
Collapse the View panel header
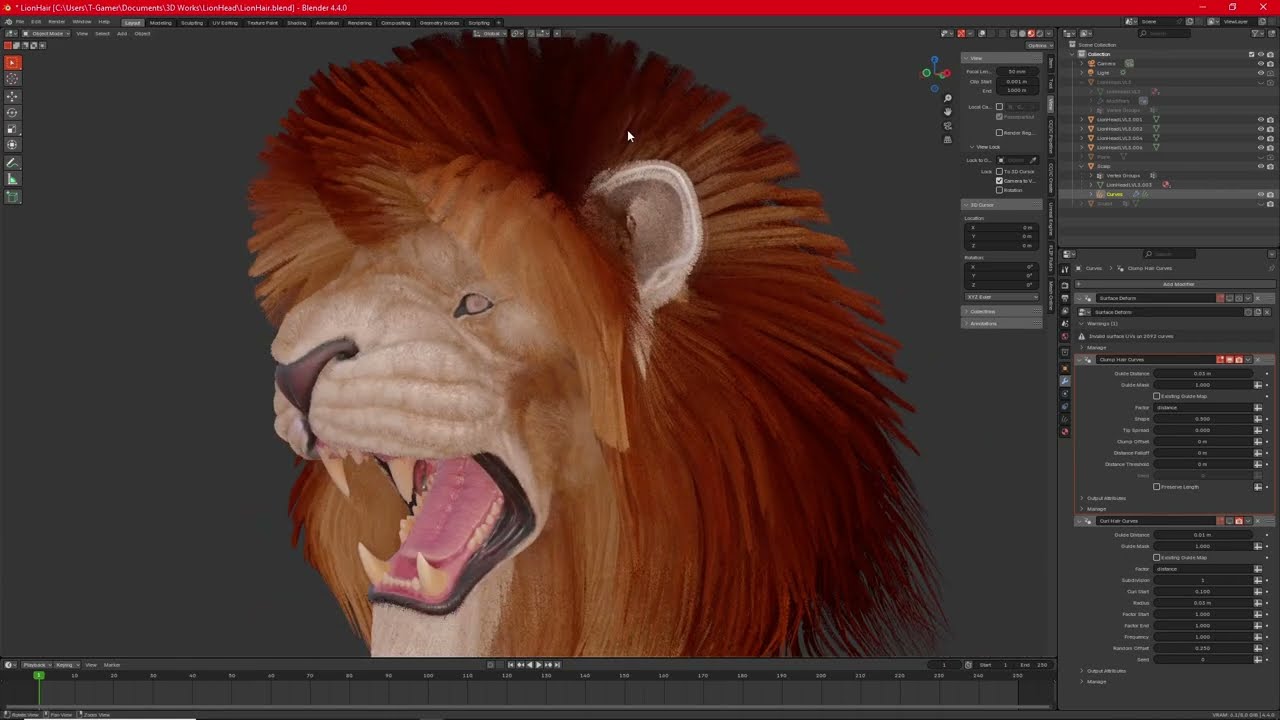pos(1002,58)
